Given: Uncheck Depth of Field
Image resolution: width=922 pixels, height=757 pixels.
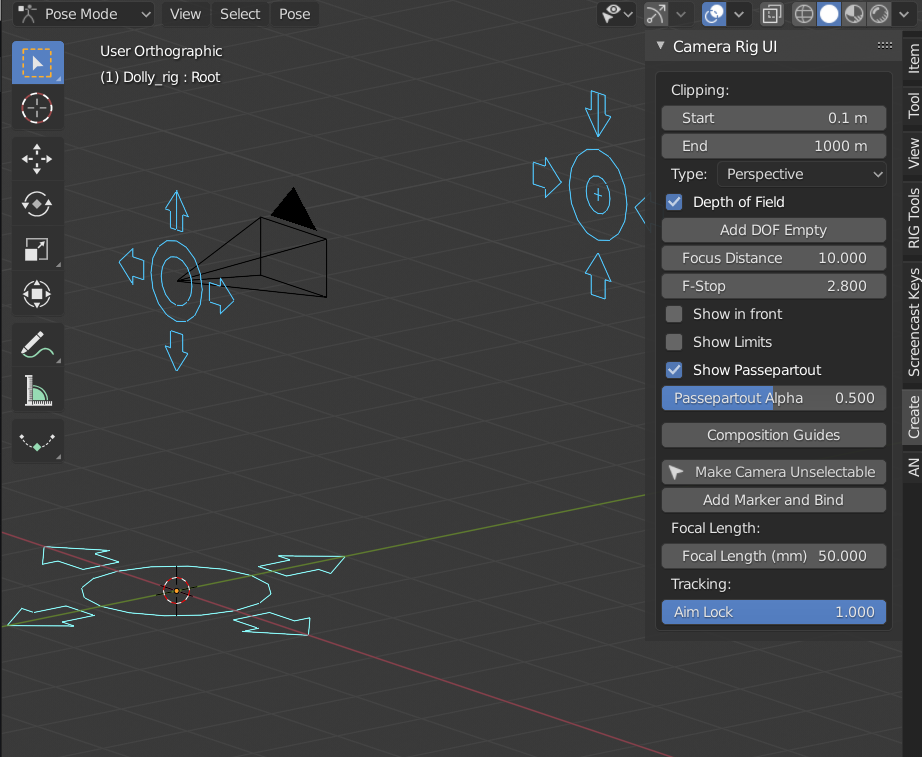Looking at the screenshot, I should [x=674, y=202].
